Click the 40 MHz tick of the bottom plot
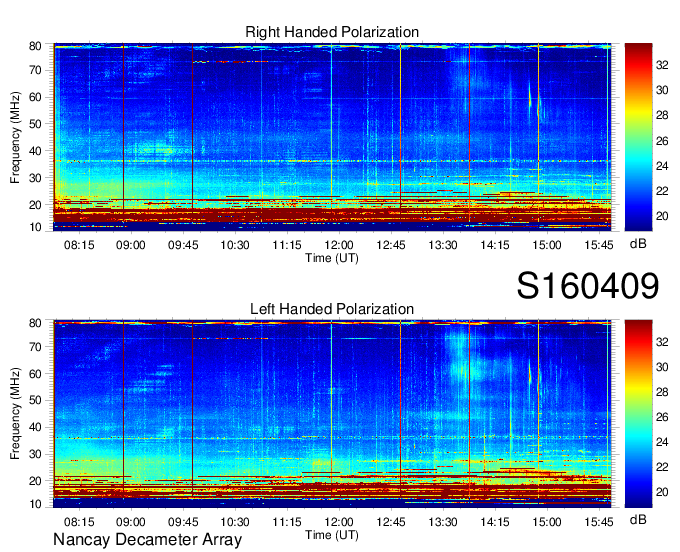 (x=35, y=427)
